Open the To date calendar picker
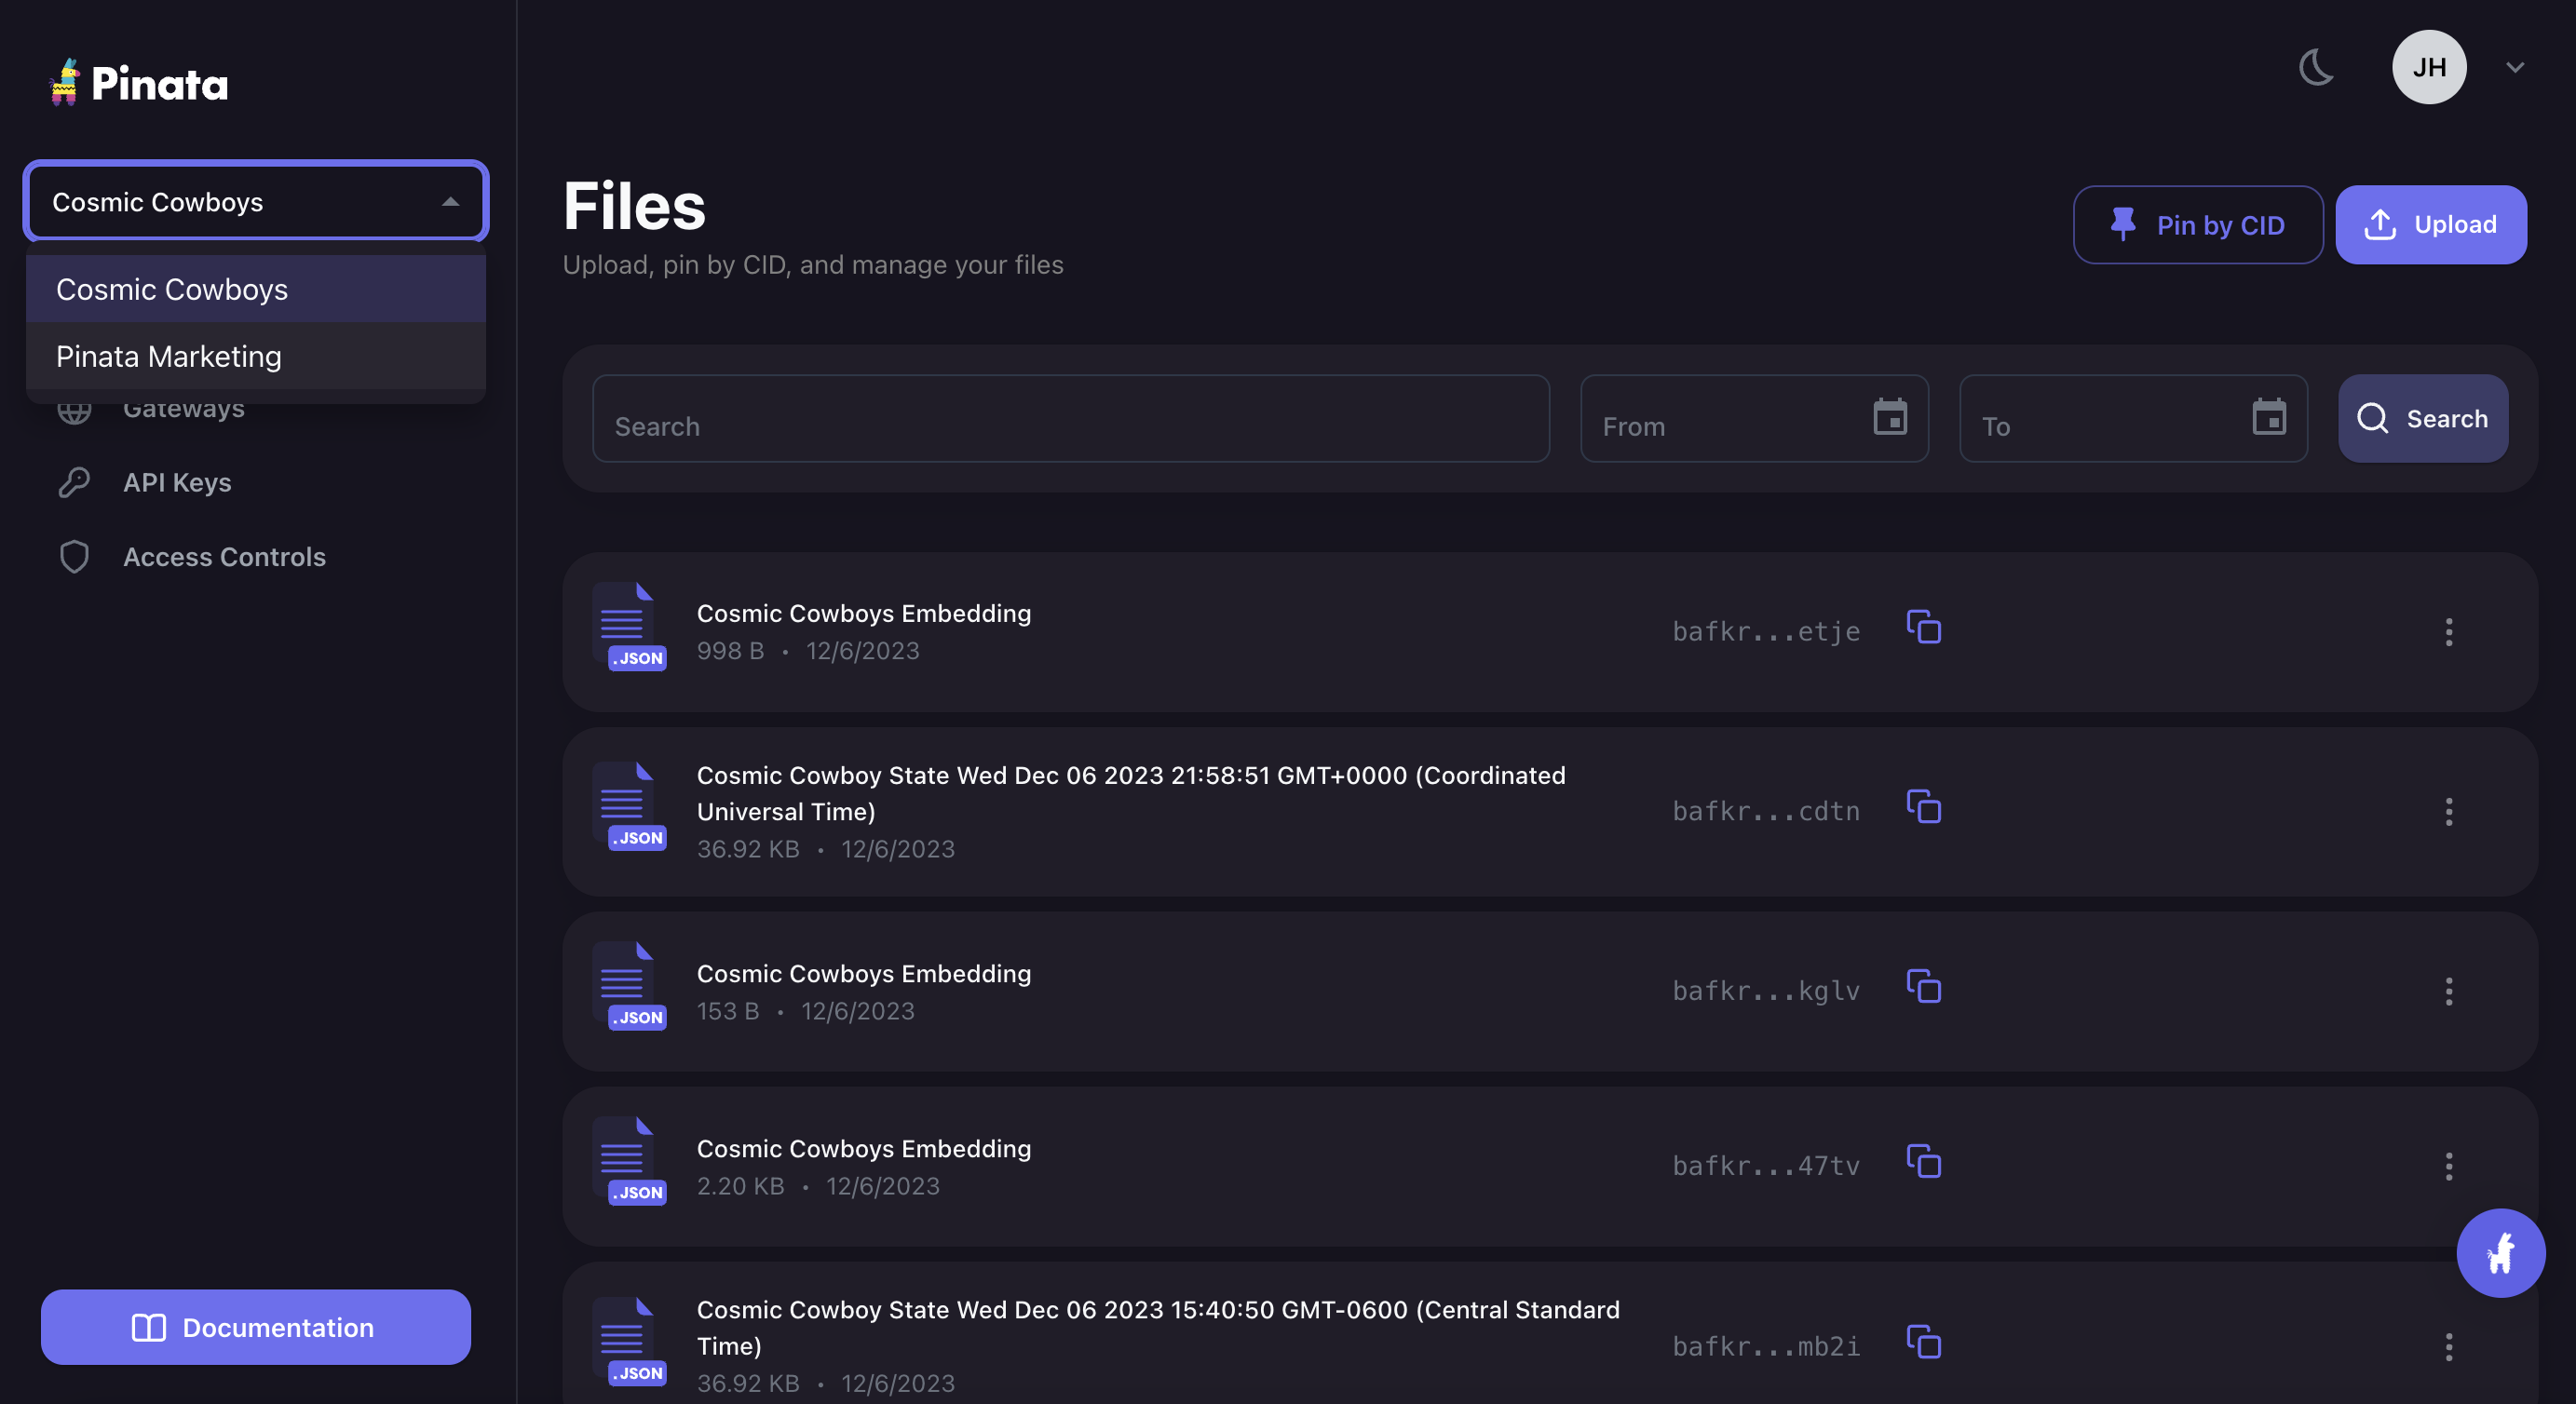 [x=2268, y=416]
